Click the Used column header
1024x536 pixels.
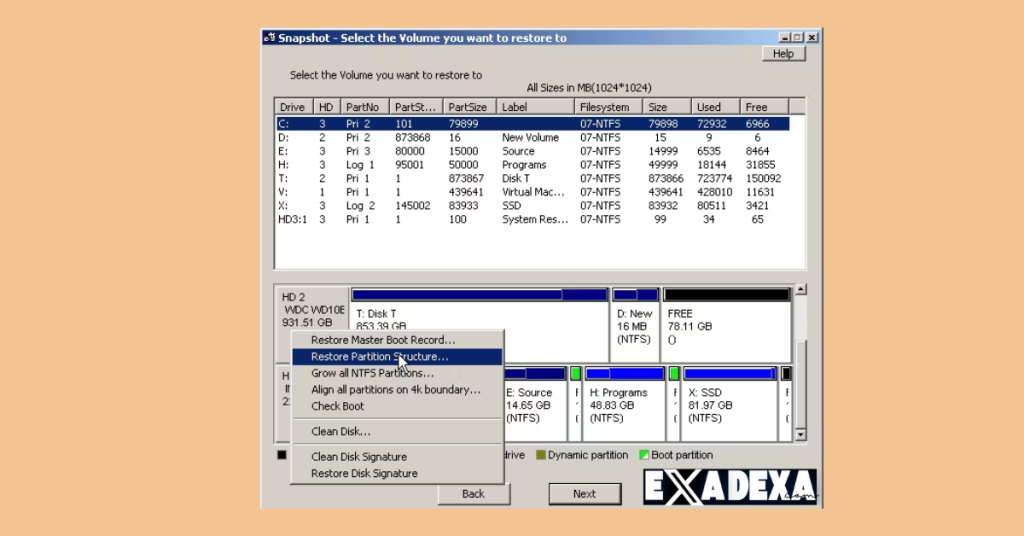[x=715, y=107]
